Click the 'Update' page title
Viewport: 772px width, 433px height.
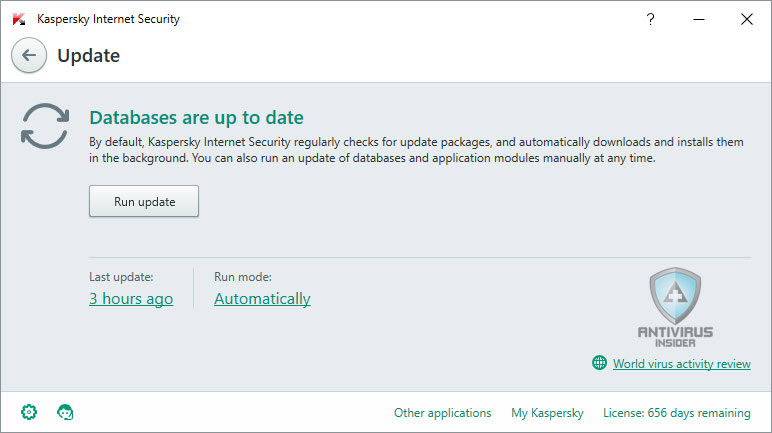[x=89, y=56]
